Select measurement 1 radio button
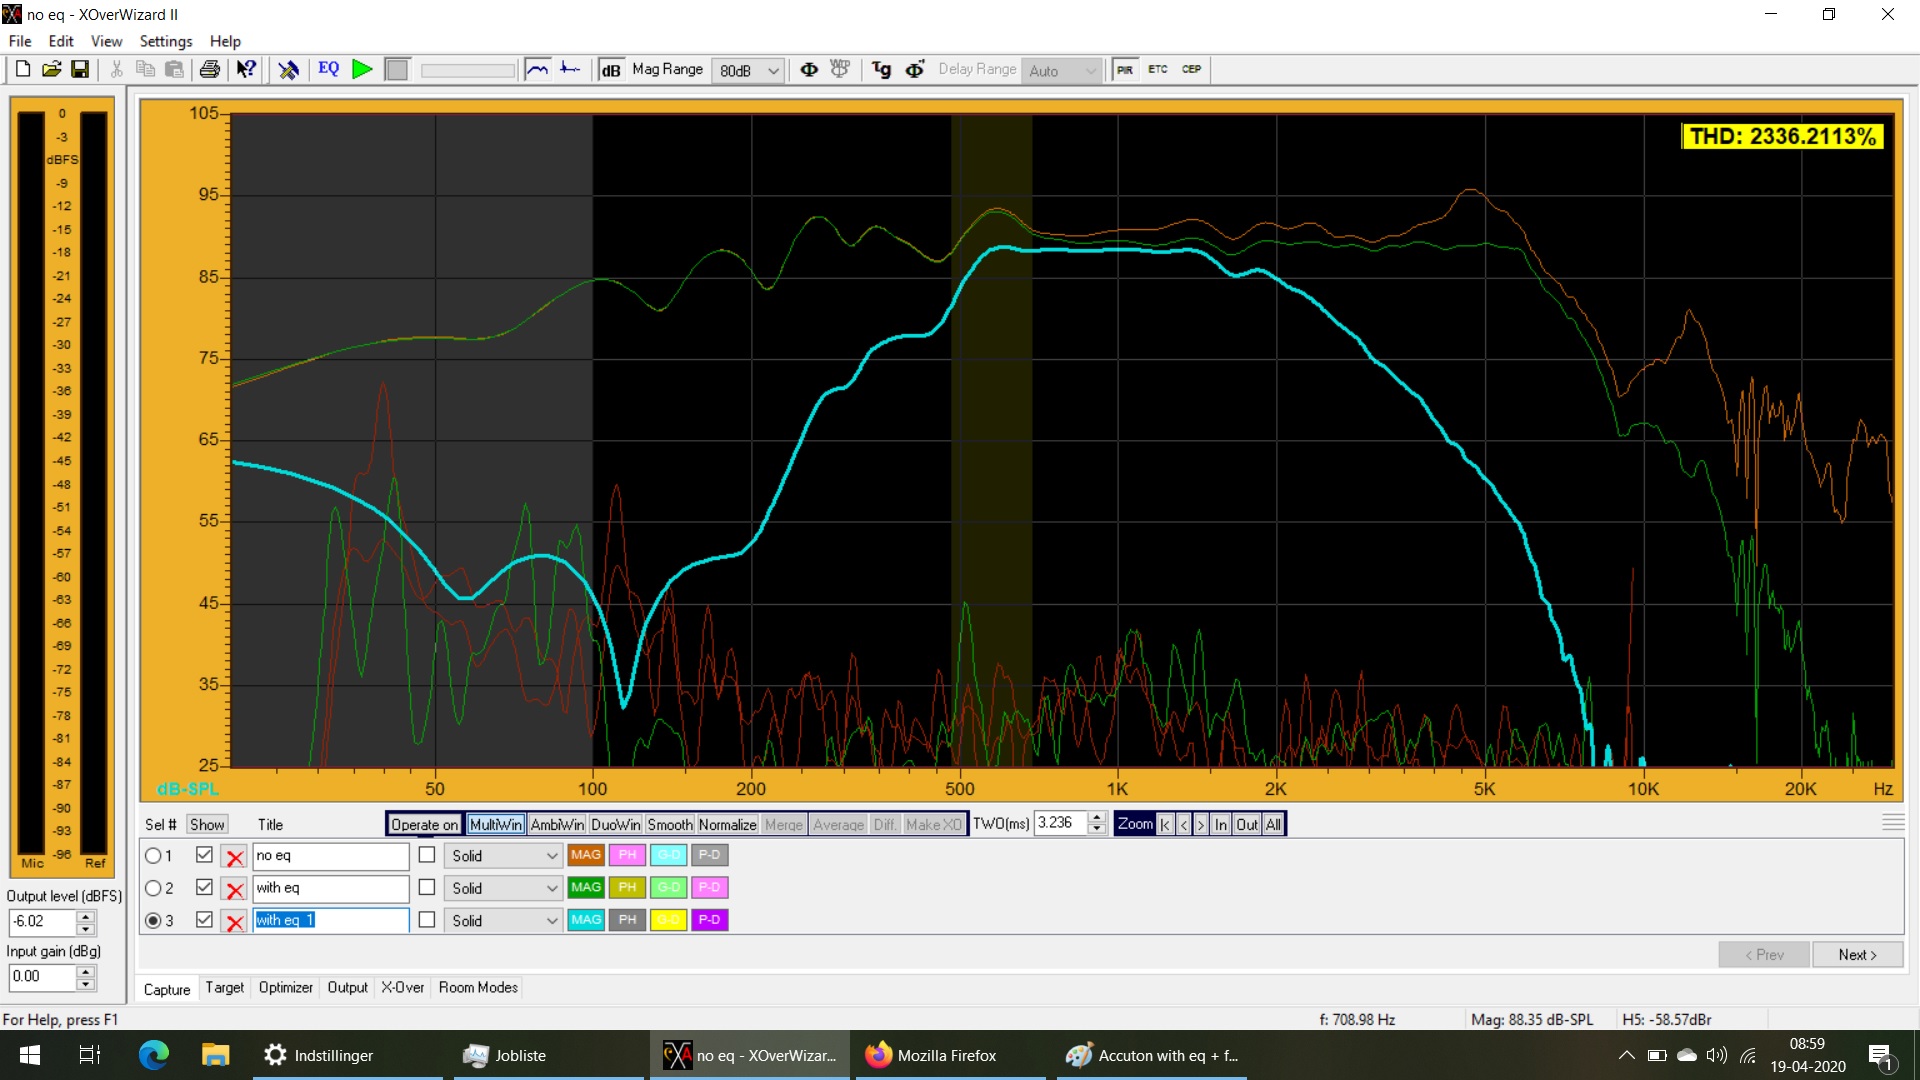This screenshot has width=1920, height=1080. (153, 856)
